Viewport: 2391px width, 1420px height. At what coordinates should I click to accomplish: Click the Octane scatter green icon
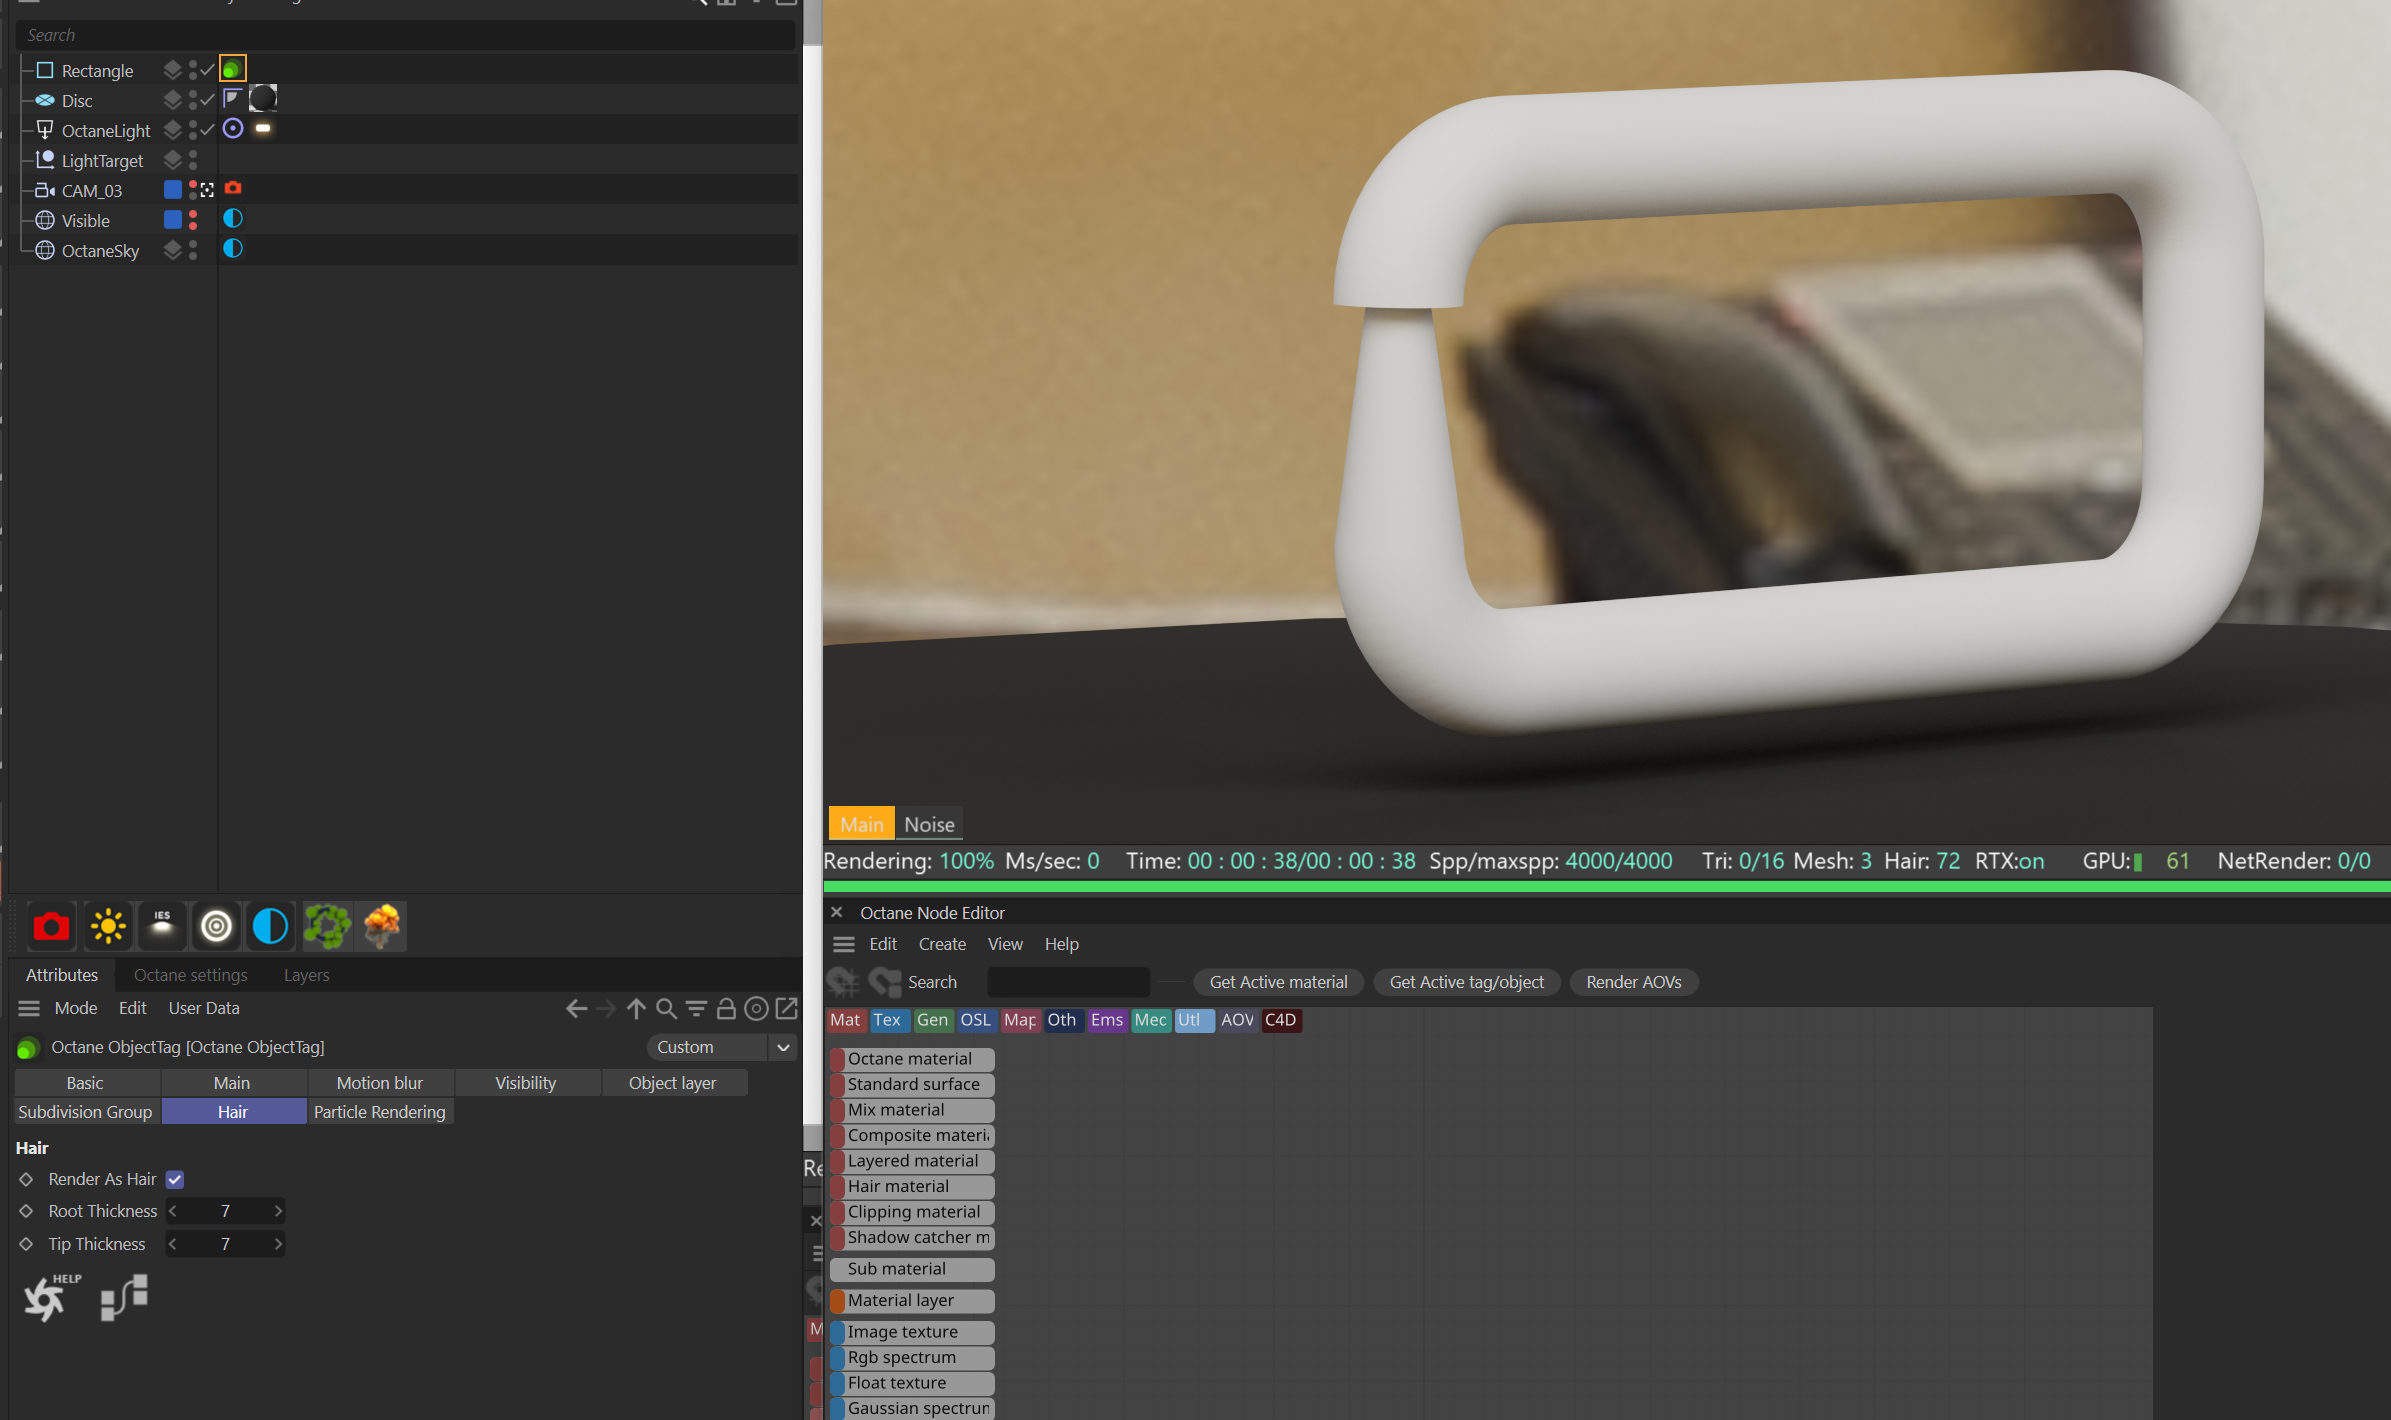click(x=327, y=926)
